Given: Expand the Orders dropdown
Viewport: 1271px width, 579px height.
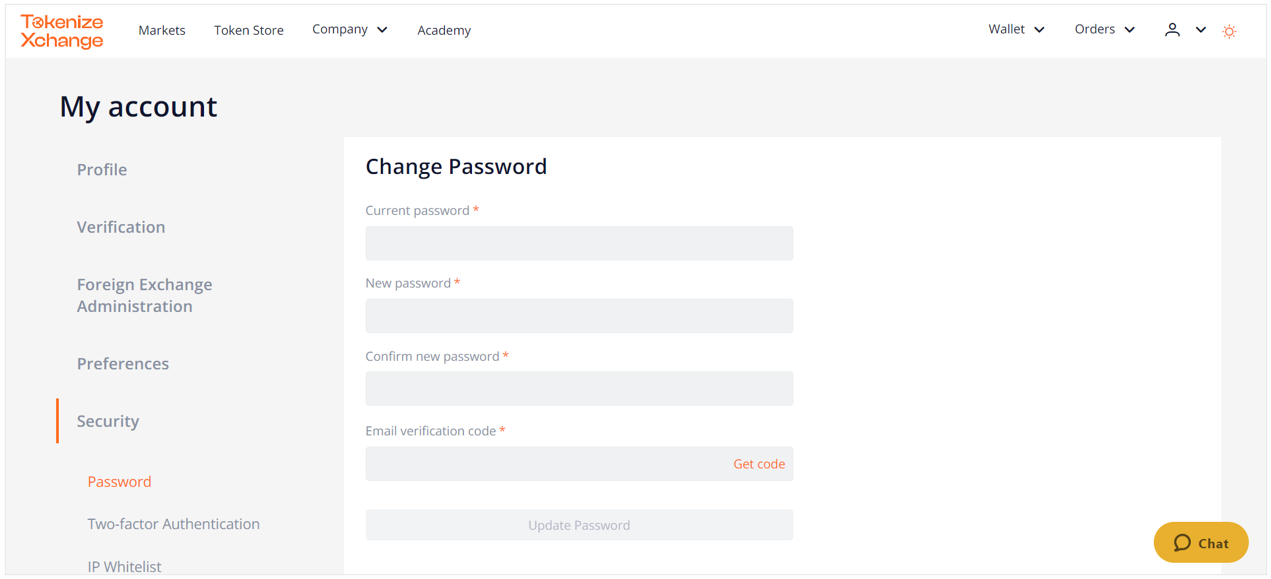Looking at the screenshot, I should tap(1105, 30).
